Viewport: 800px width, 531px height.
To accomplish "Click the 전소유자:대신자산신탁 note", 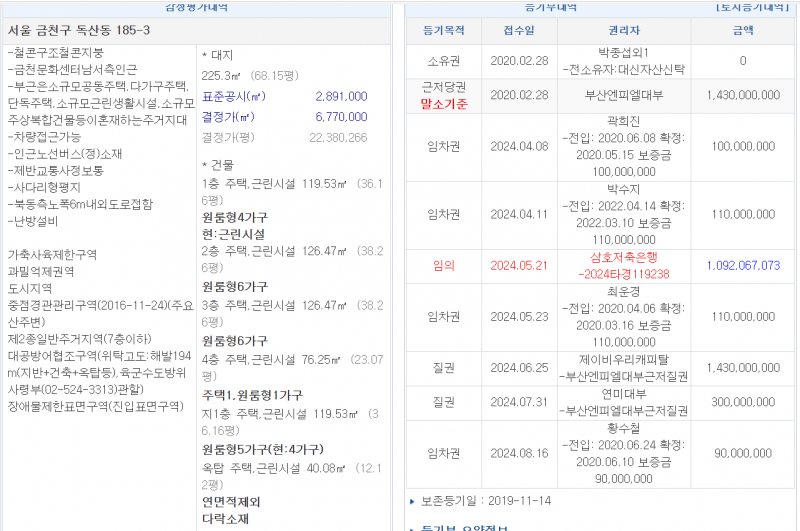I will pyautogui.click(x=624, y=70).
